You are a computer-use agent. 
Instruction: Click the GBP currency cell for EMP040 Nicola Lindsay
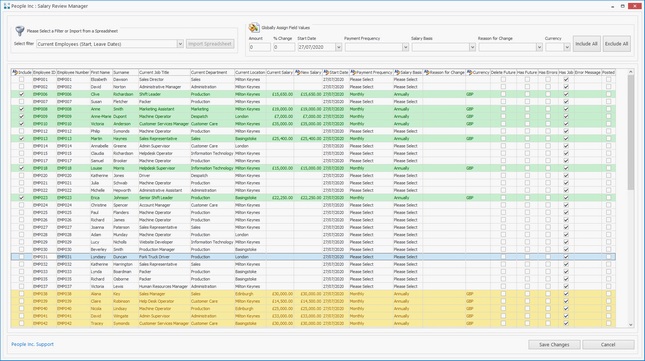(x=478, y=309)
